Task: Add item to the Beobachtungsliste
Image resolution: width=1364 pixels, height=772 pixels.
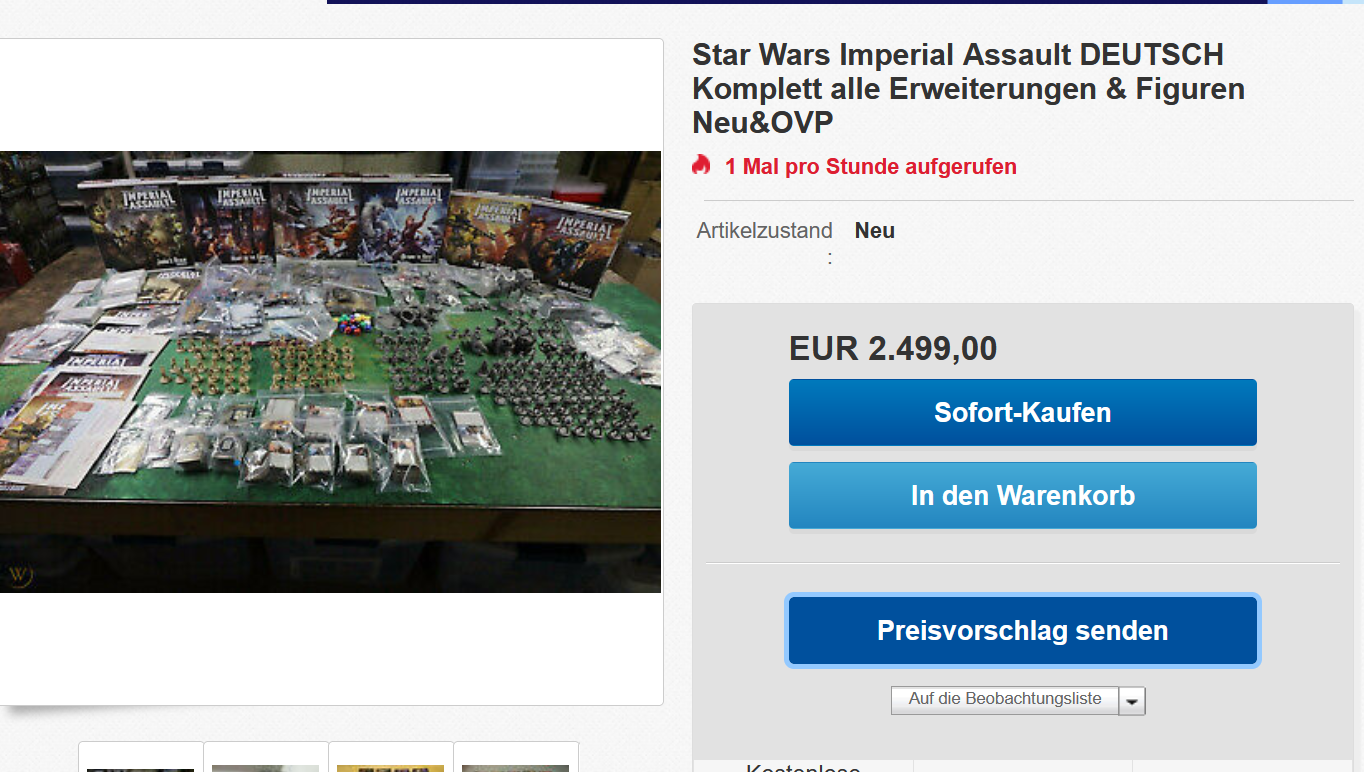Action: (x=1005, y=700)
